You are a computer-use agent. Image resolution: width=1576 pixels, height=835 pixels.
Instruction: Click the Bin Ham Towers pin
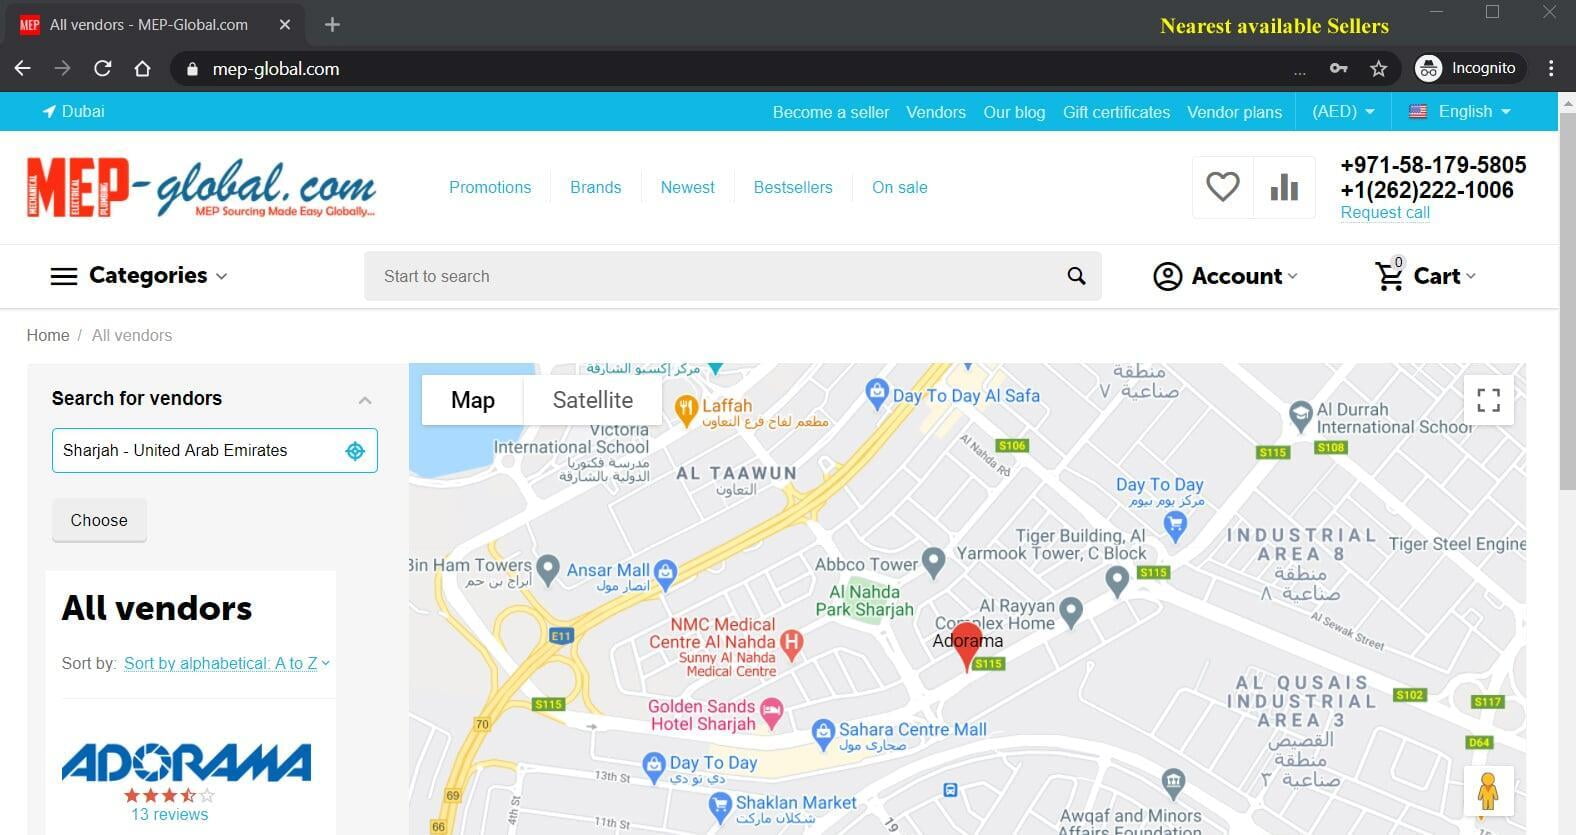(548, 568)
